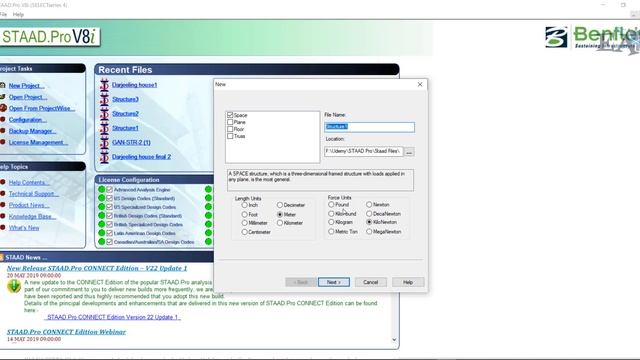Click the Darjeeling house final 2 file icon

pos(104,157)
